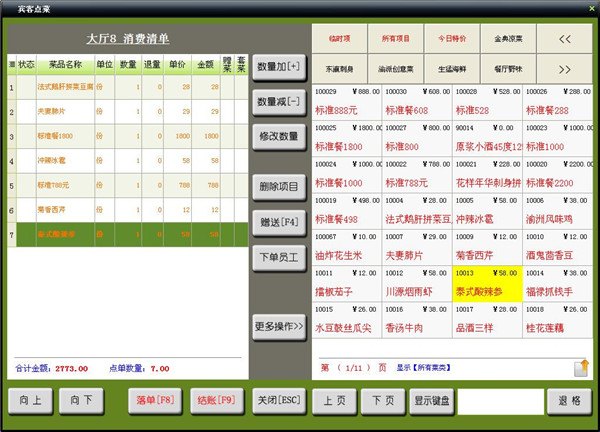Close the 宾客点菜 window with X
Viewport: 600px width, 432px height.
[x=592, y=8]
